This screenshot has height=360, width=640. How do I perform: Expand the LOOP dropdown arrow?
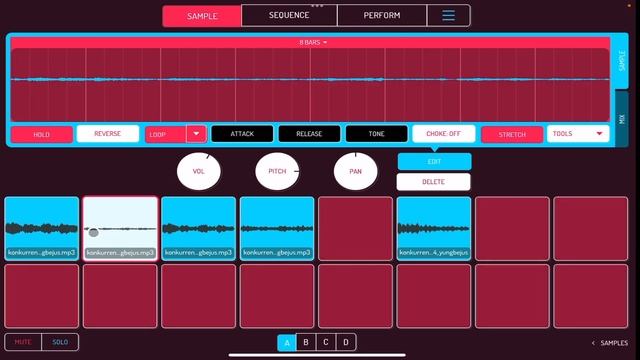point(196,134)
